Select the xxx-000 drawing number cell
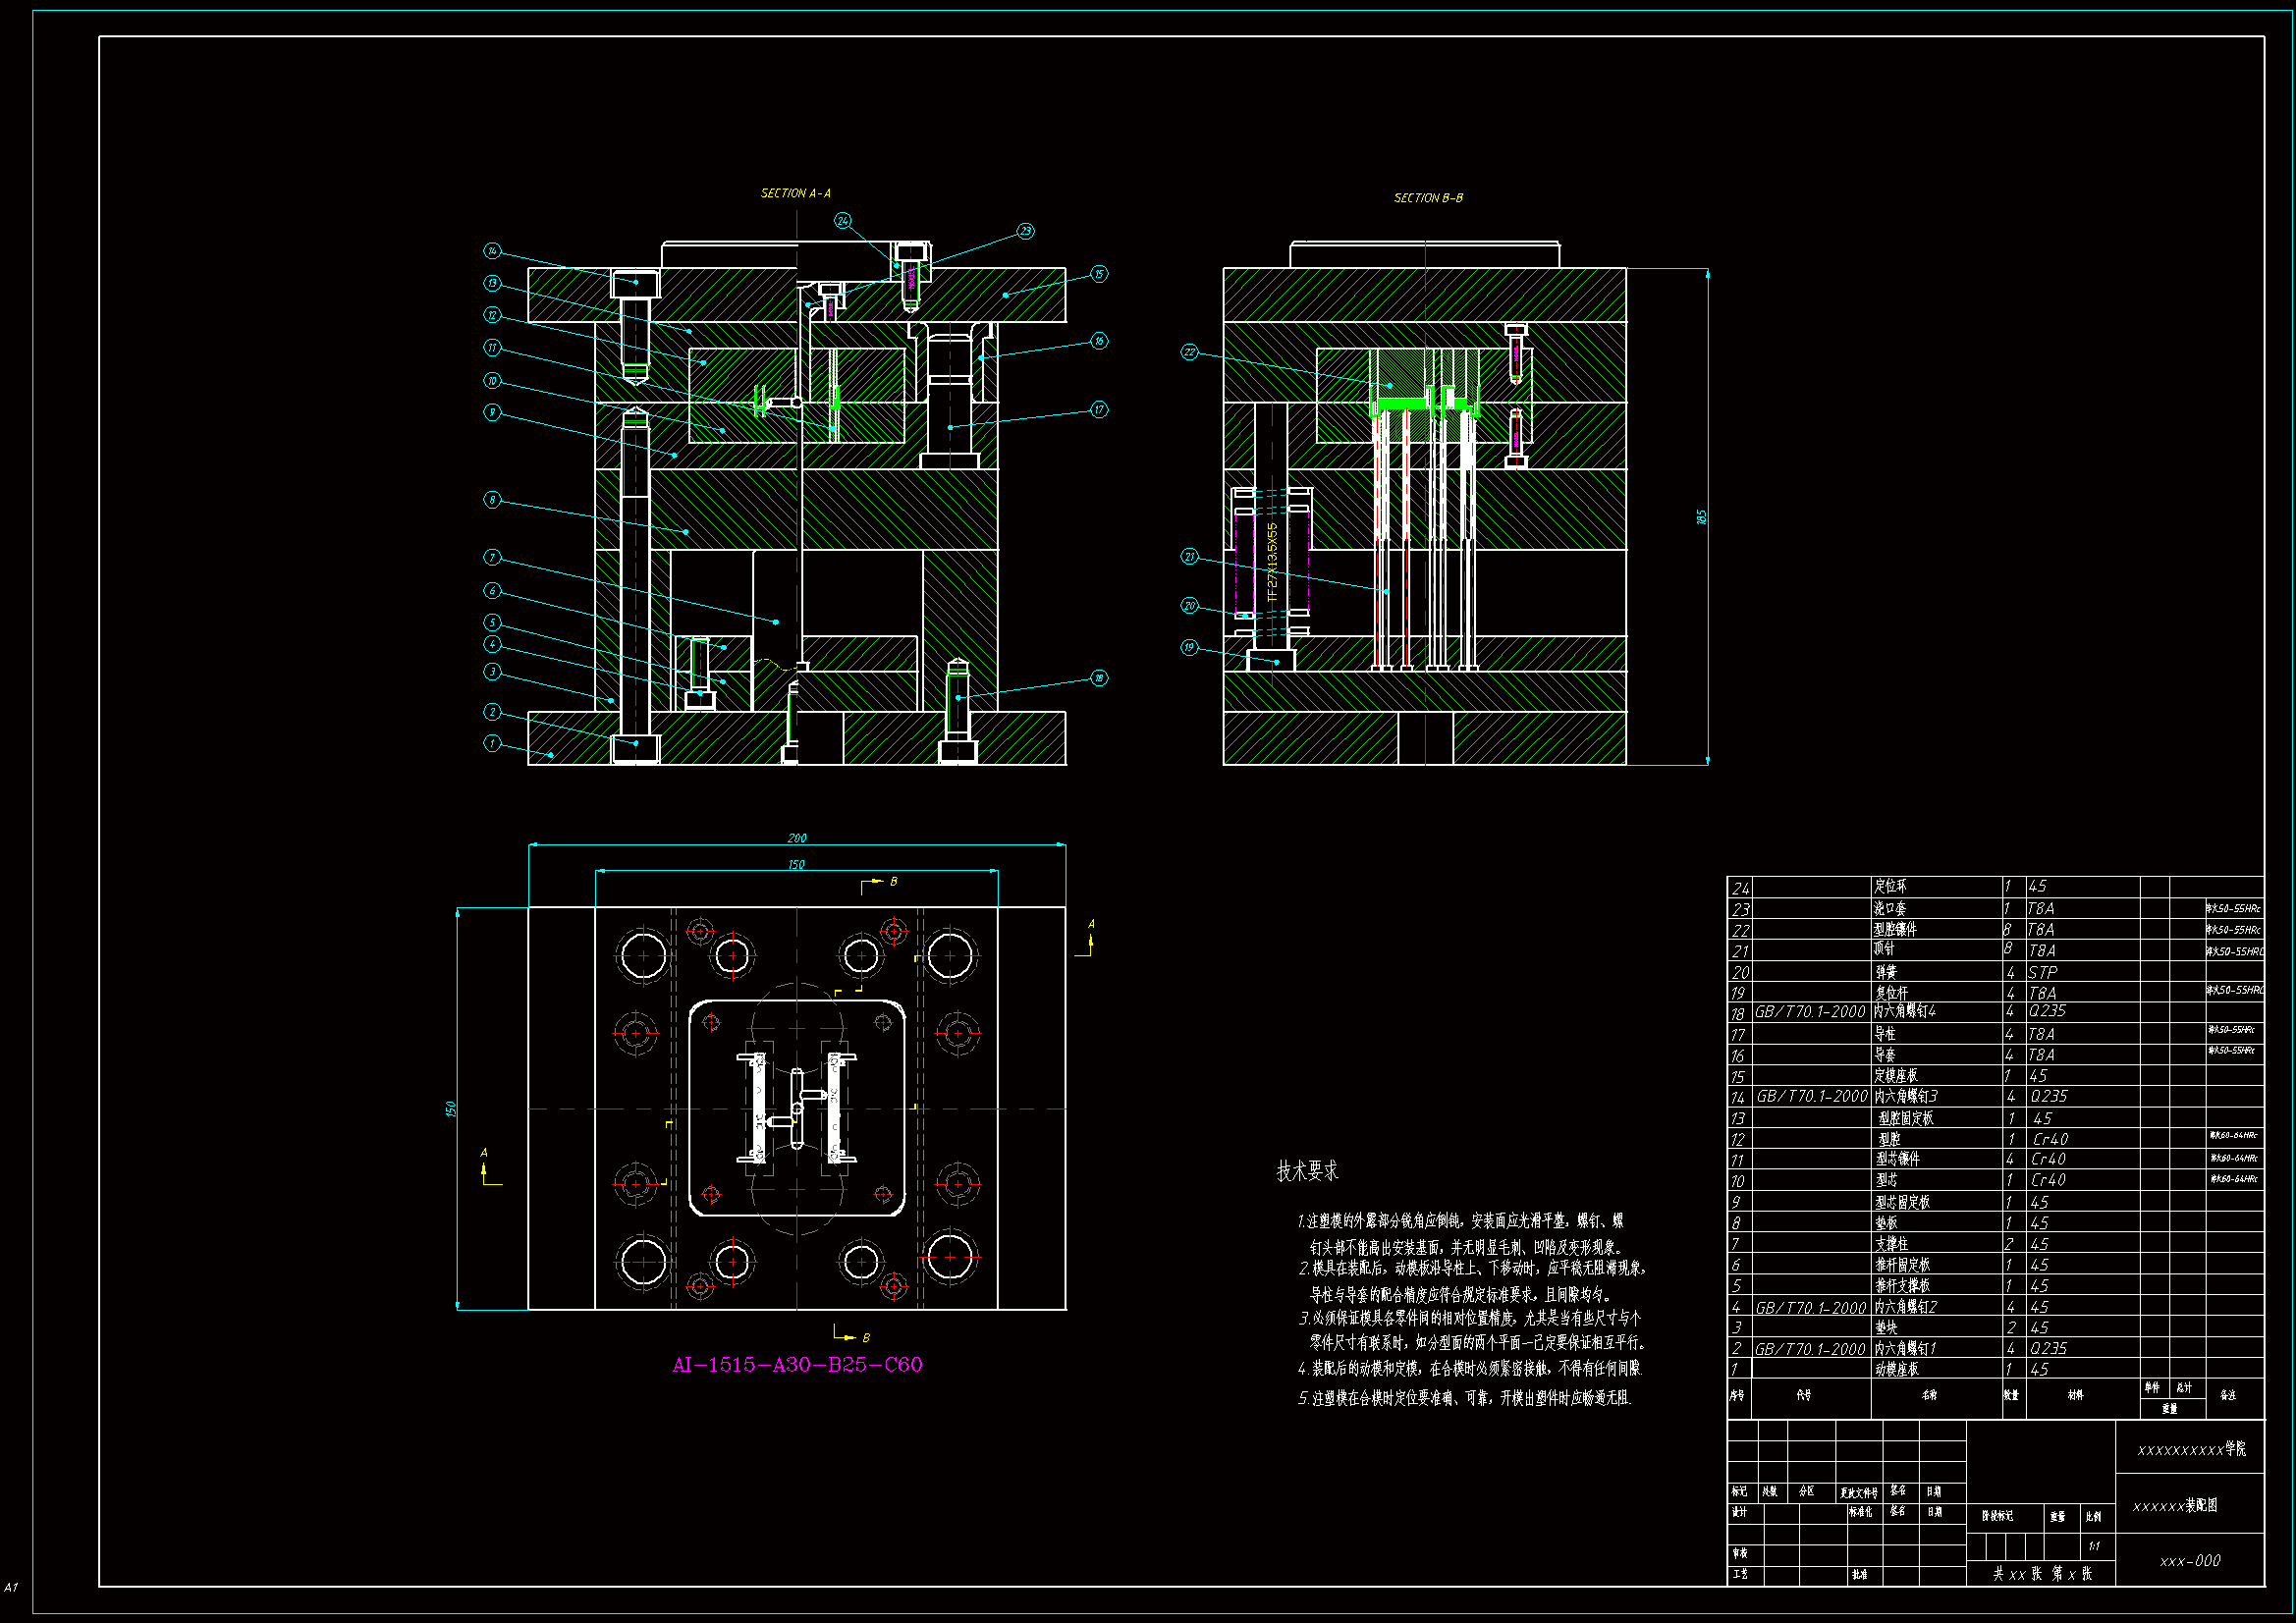This screenshot has width=2296, height=1623. pyautogui.click(x=2190, y=1561)
